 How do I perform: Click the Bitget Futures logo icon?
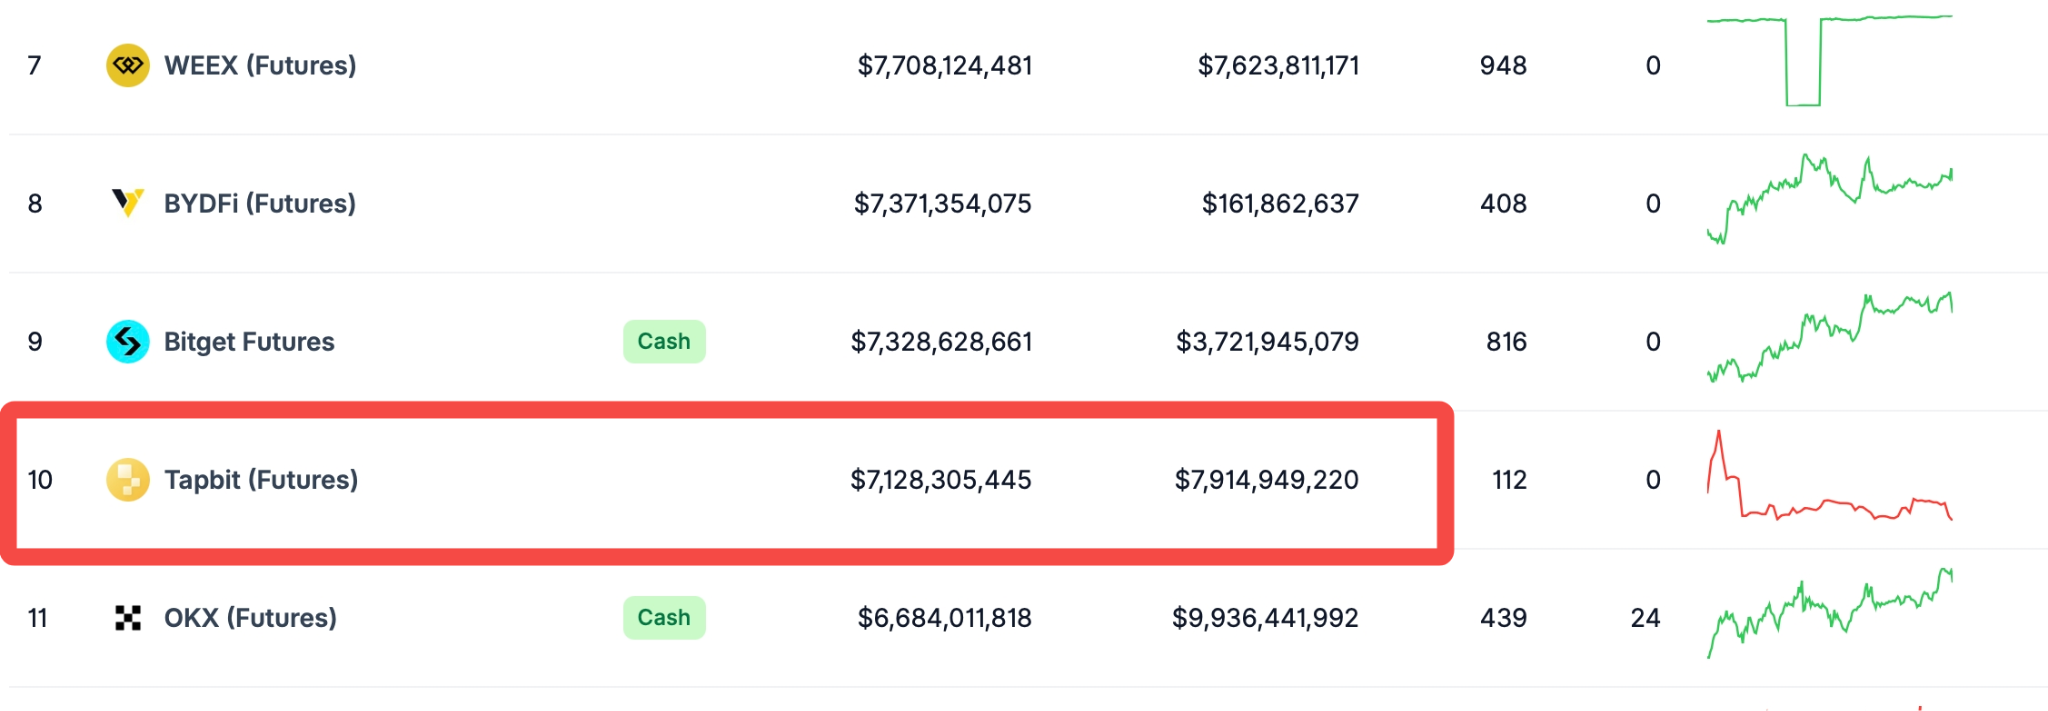click(128, 342)
